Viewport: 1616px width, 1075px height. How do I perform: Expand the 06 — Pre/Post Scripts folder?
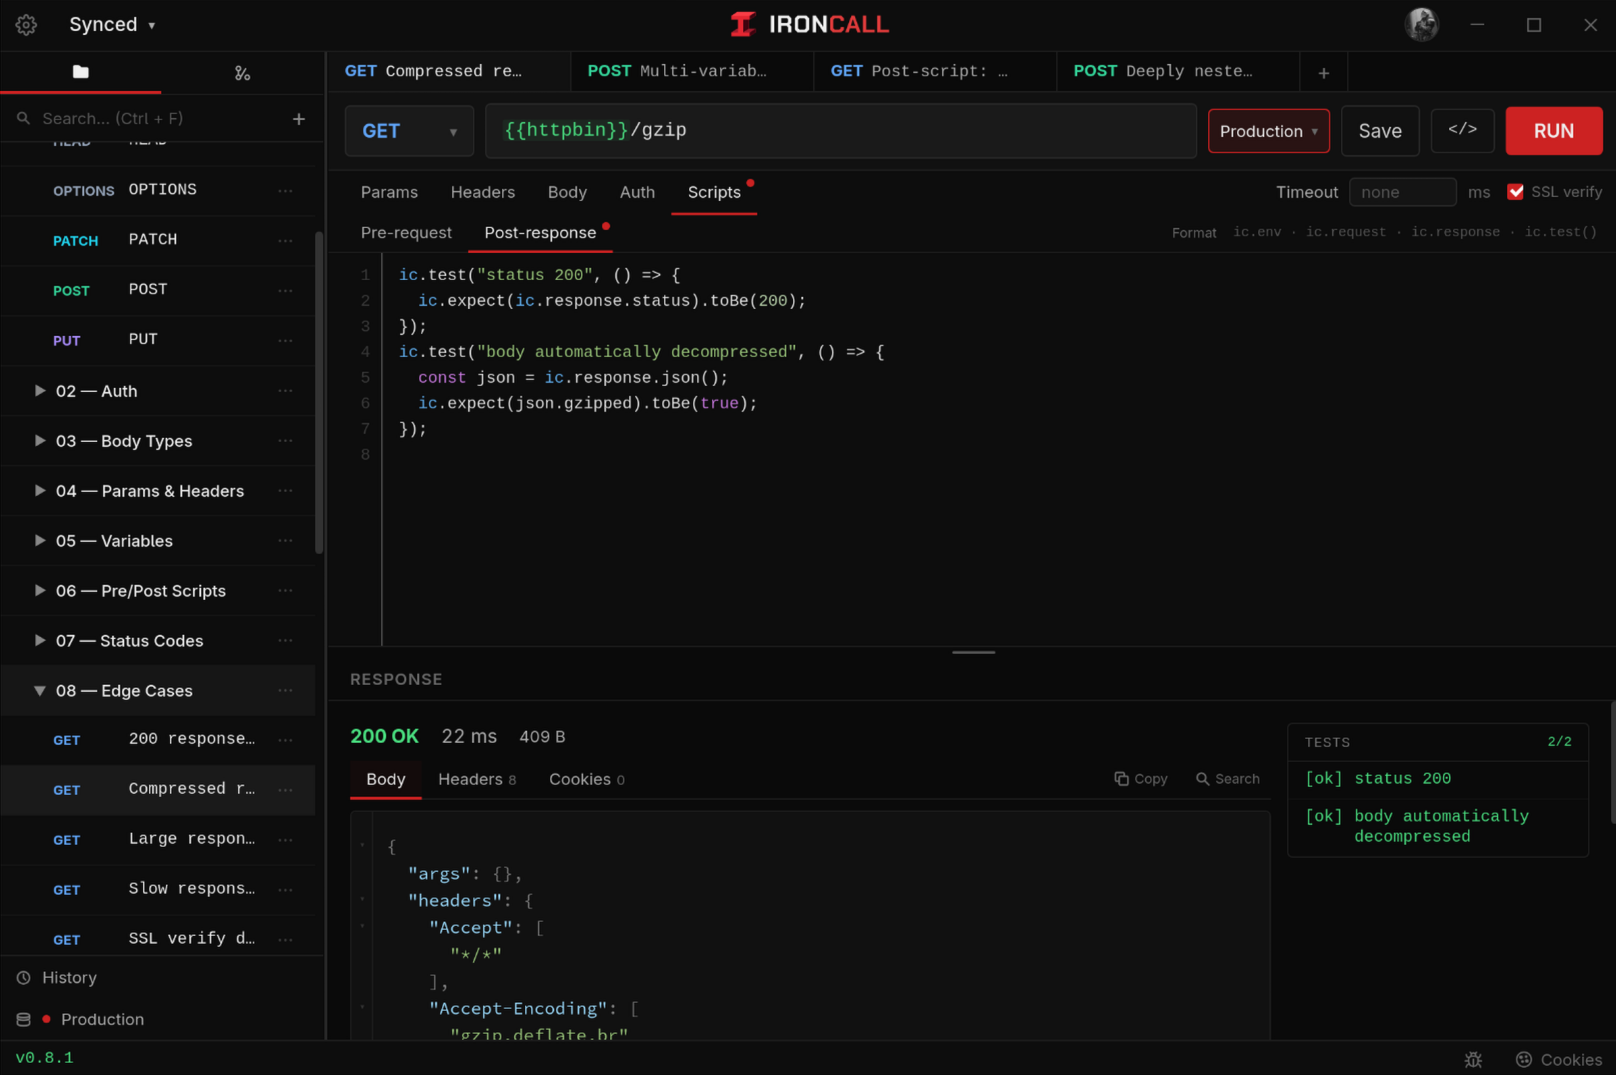[40, 591]
